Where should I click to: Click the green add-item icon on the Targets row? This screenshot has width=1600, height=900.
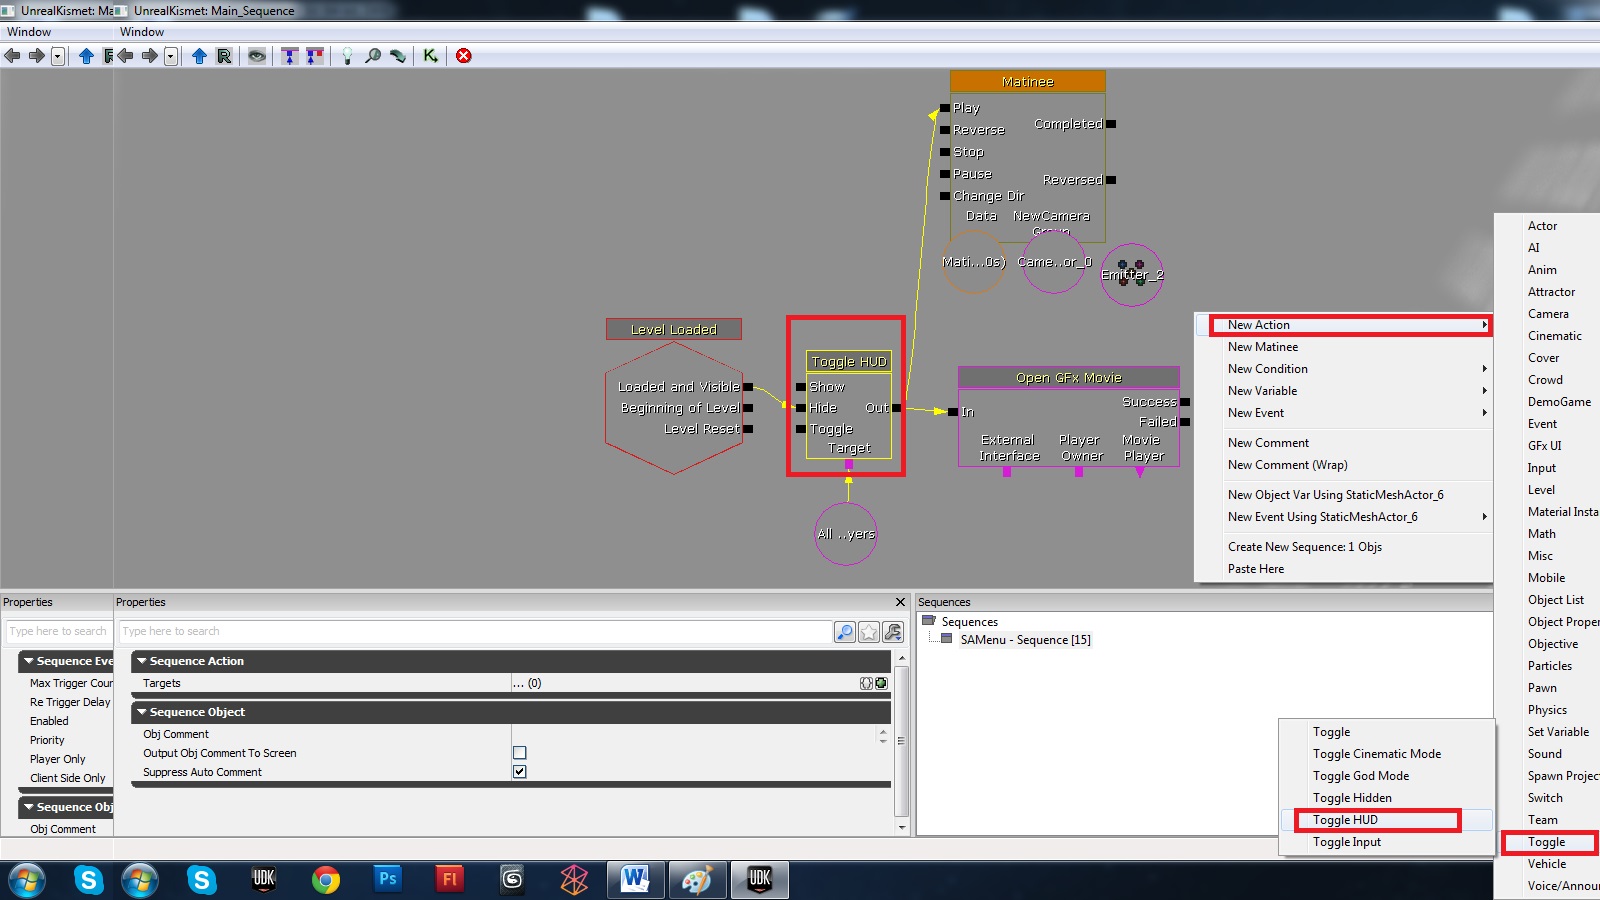[x=881, y=684]
